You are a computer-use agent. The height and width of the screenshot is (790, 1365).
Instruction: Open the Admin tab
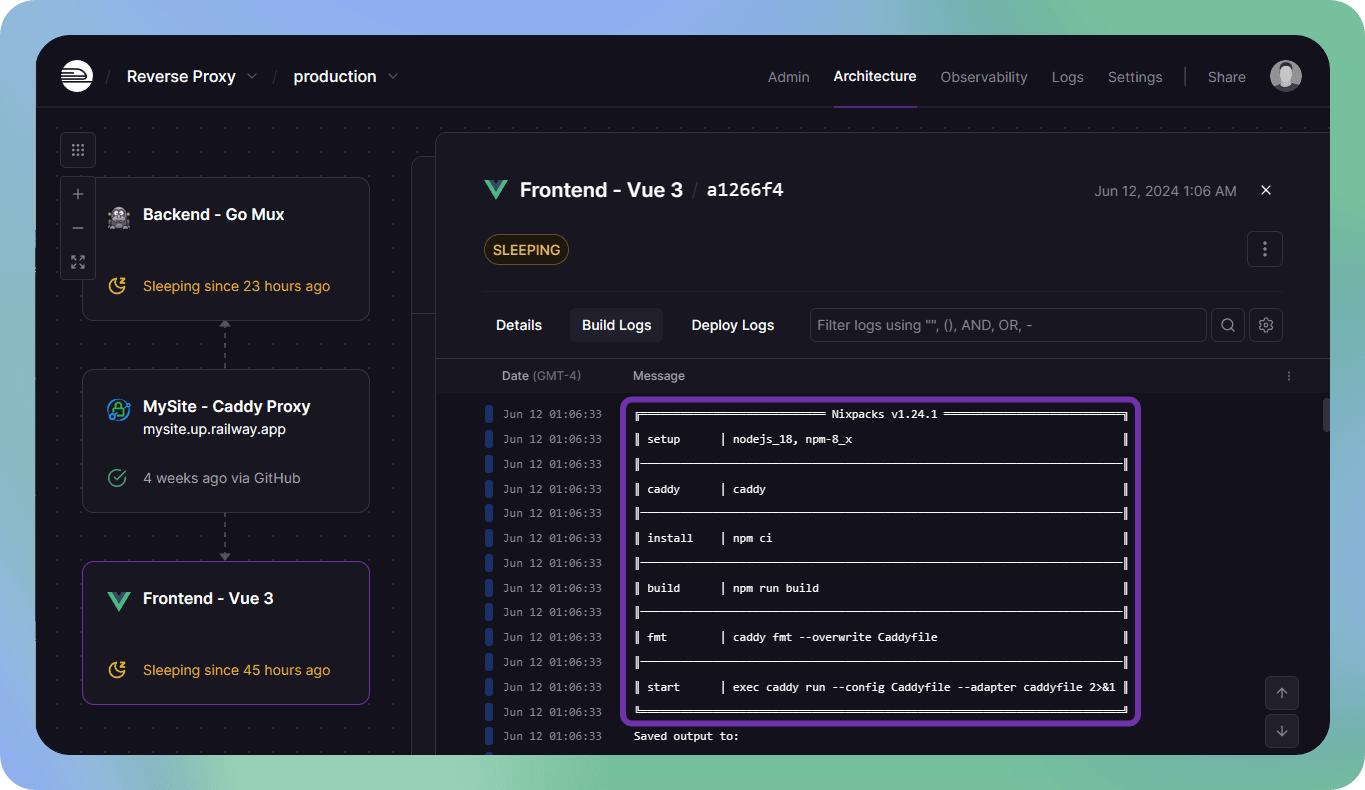(x=789, y=77)
